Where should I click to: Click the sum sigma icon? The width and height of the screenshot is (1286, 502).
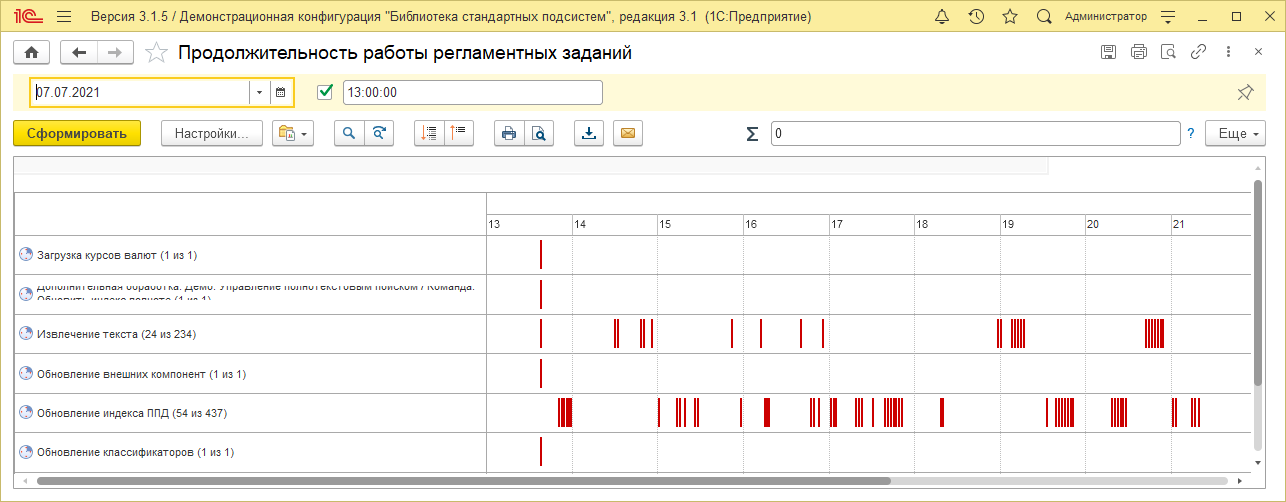click(x=752, y=133)
